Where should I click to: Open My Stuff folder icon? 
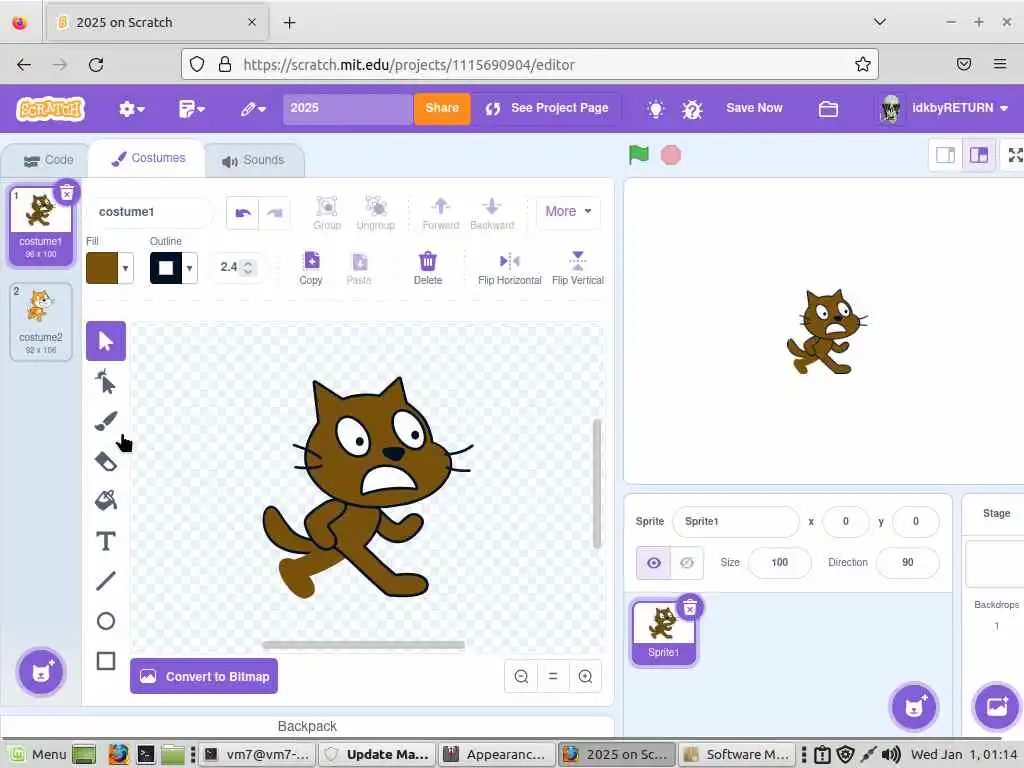pyautogui.click(x=828, y=108)
